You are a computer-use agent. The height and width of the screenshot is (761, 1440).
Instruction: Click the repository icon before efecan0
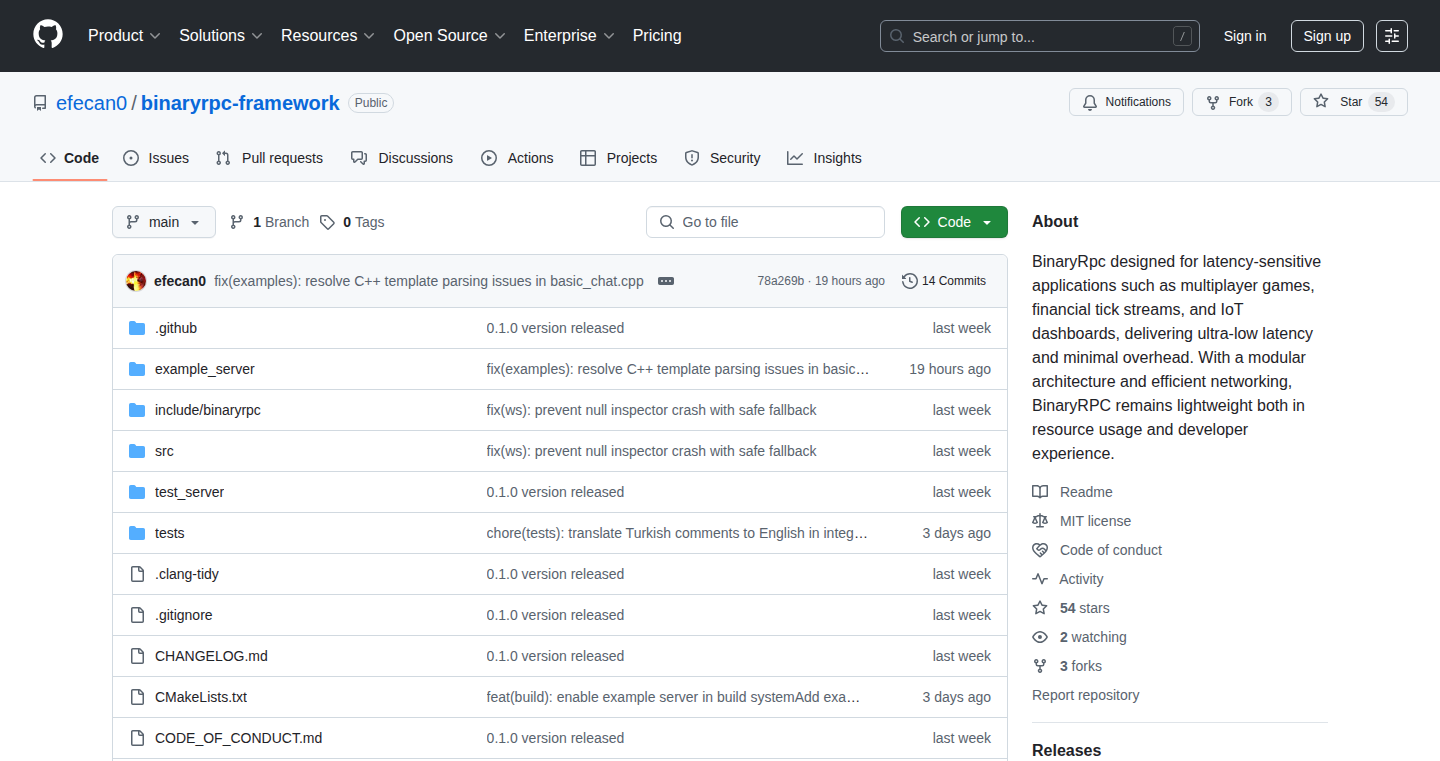tap(40, 103)
